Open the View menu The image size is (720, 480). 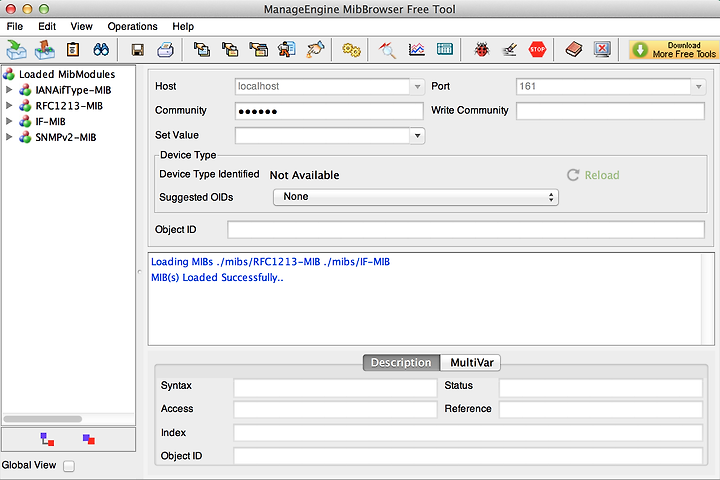tap(81, 27)
